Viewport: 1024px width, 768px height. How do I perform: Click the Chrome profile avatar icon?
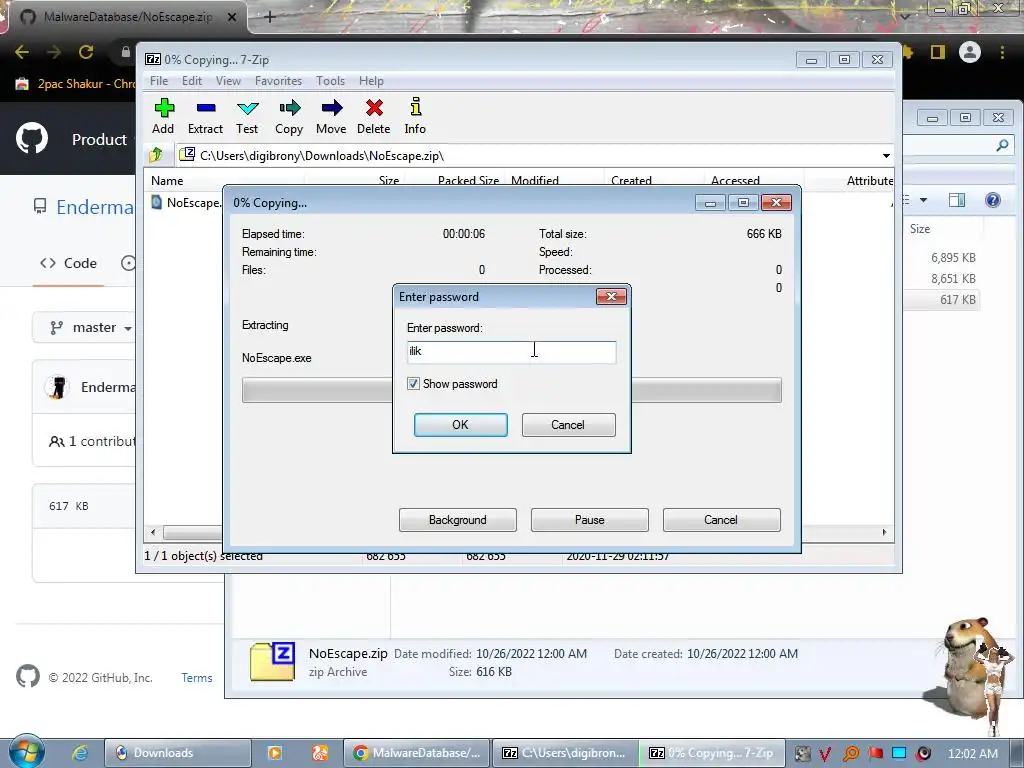tap(970, 52)
